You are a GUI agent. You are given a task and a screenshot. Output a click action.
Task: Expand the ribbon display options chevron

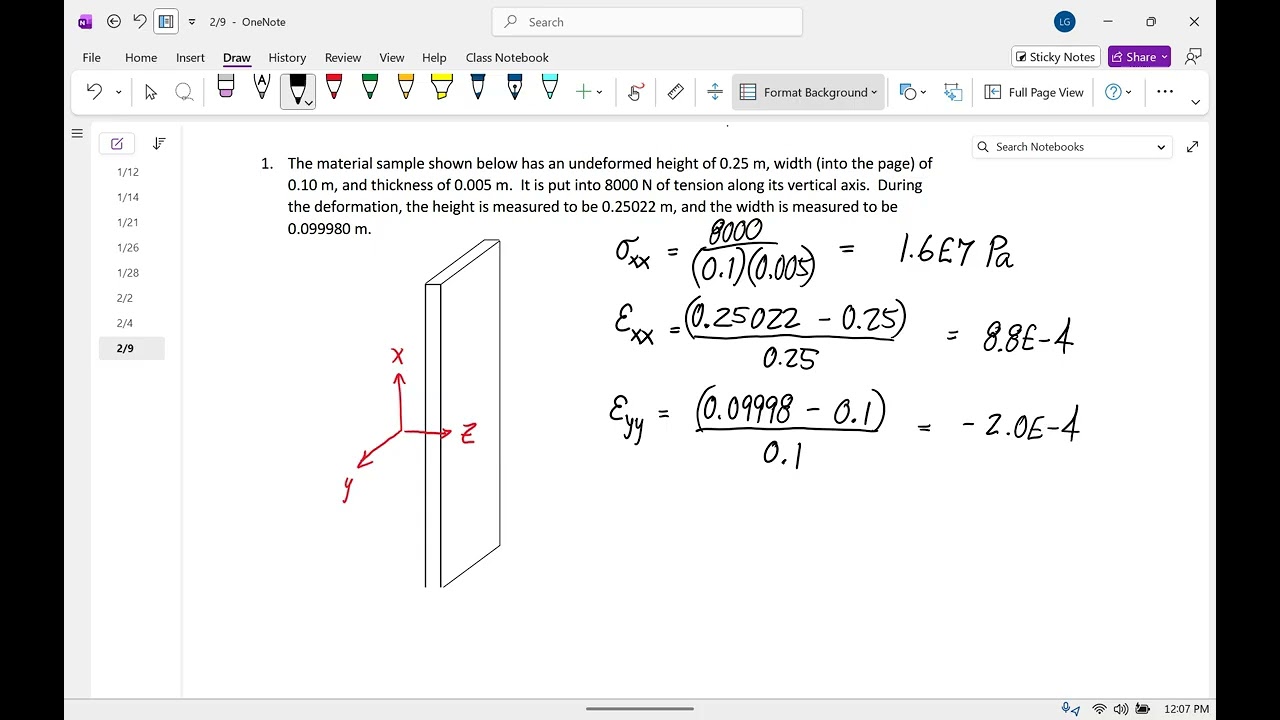pyautogui.click(x=1195, y=102)
